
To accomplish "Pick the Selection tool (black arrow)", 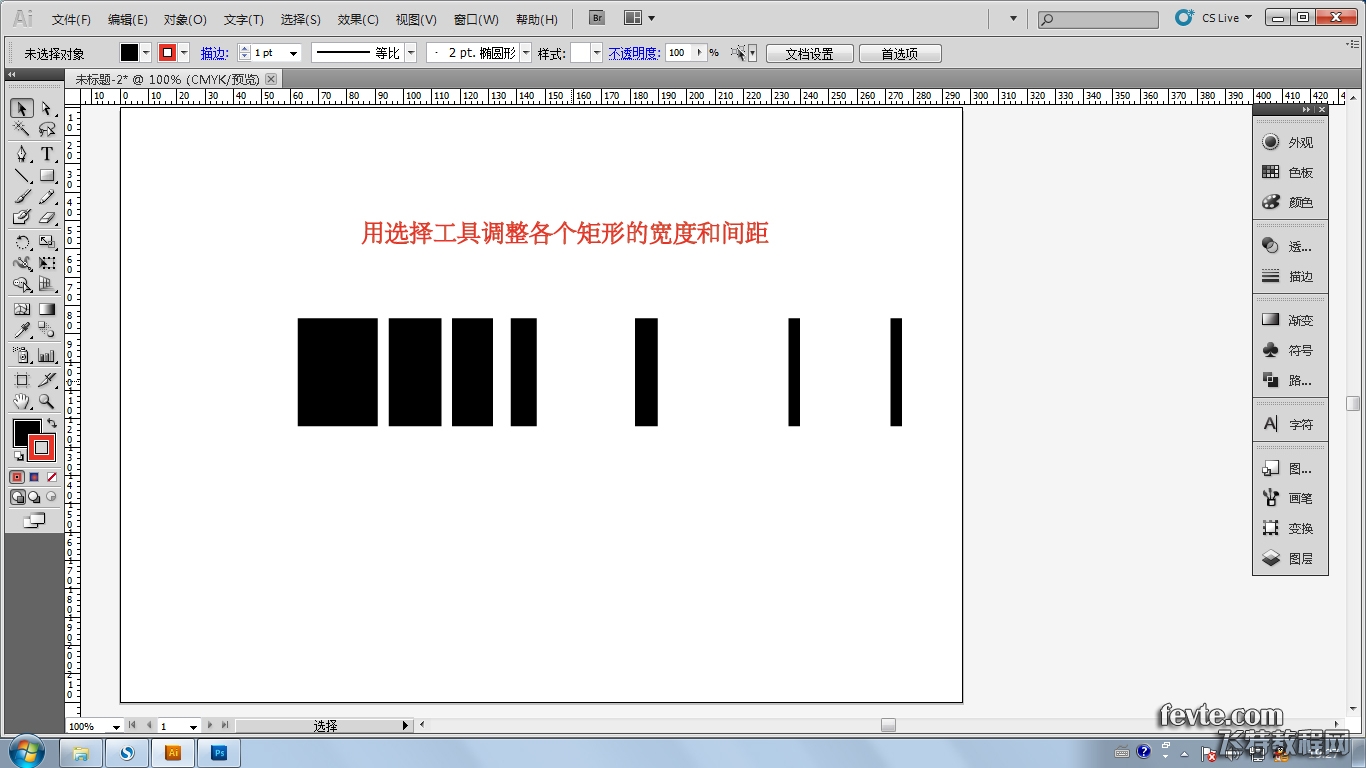I will click(x=22, y=108).
